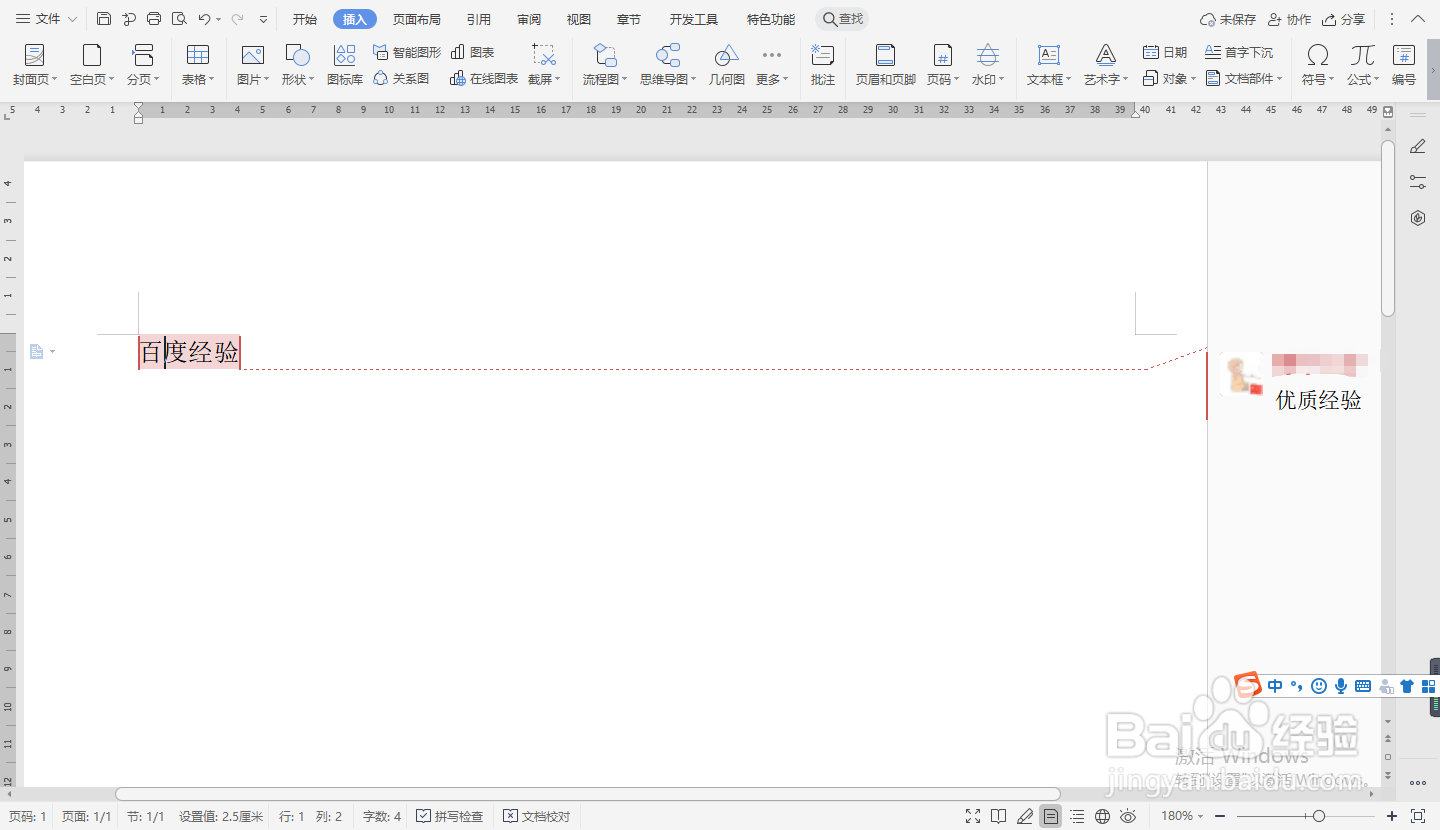Expand quick access toolbar customization arrow
This screenshot has width=1440, height=830.
(x=263, y=19)
